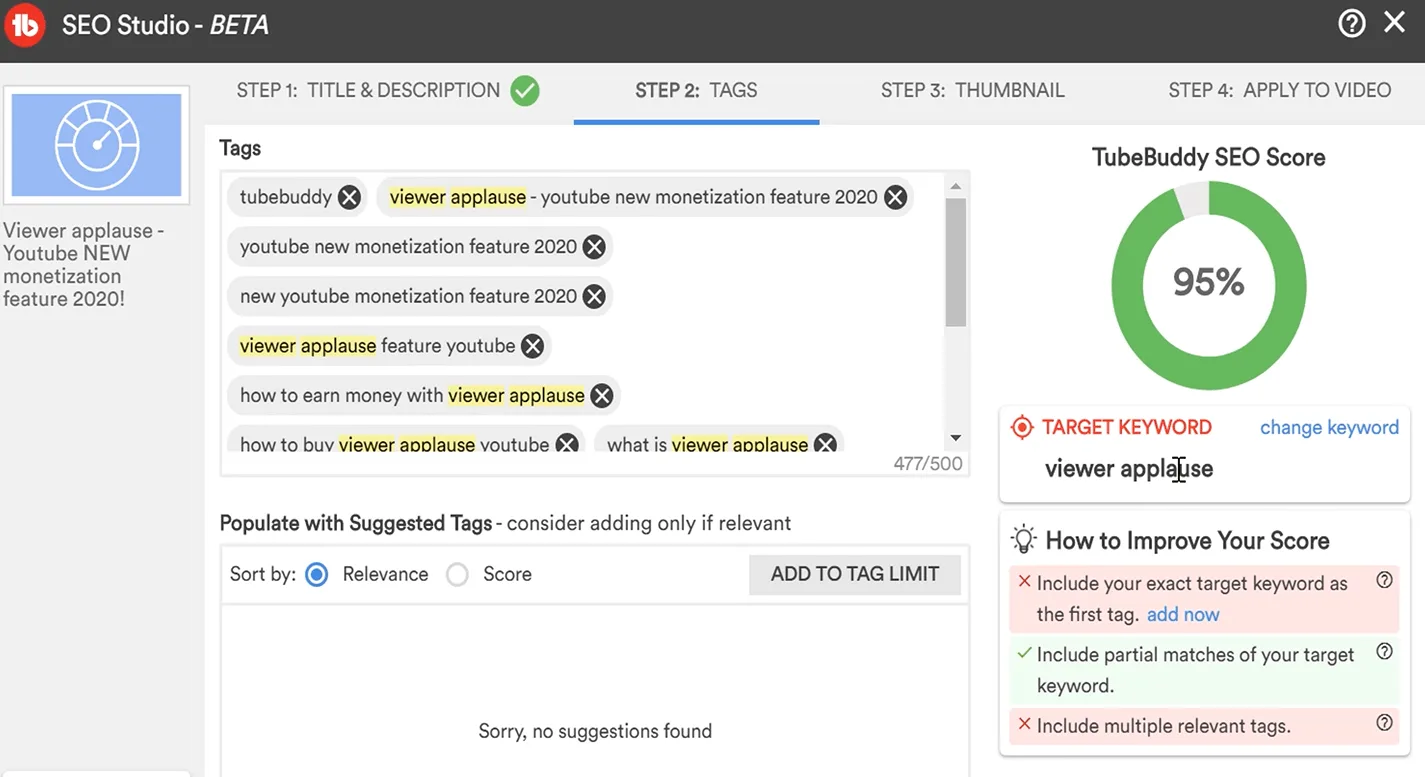This screenshot has width=1425, height=777.
Task: Click the target keyword bullseye icon
Action: (x=1022, y=427)
